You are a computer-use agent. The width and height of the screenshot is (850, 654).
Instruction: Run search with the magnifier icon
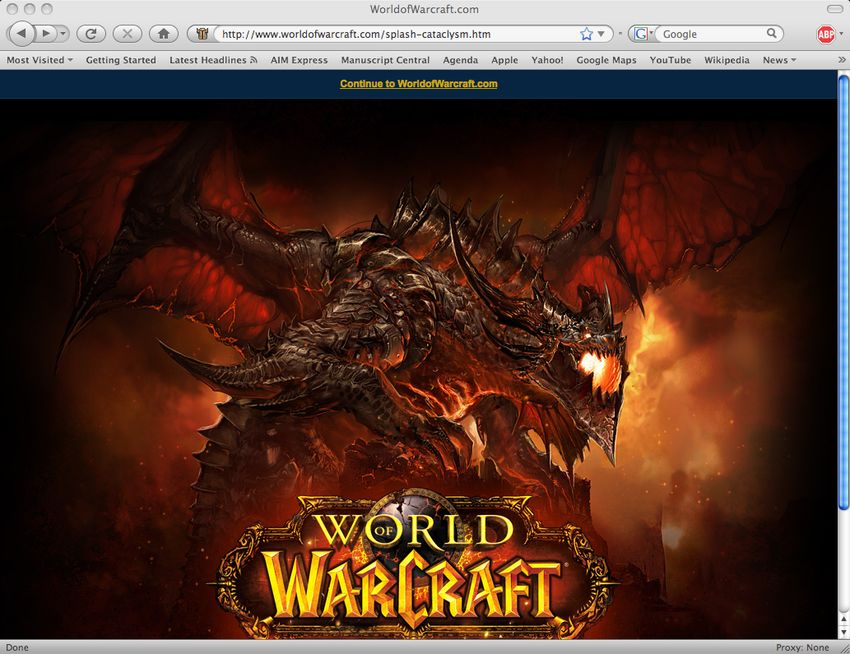772,34
